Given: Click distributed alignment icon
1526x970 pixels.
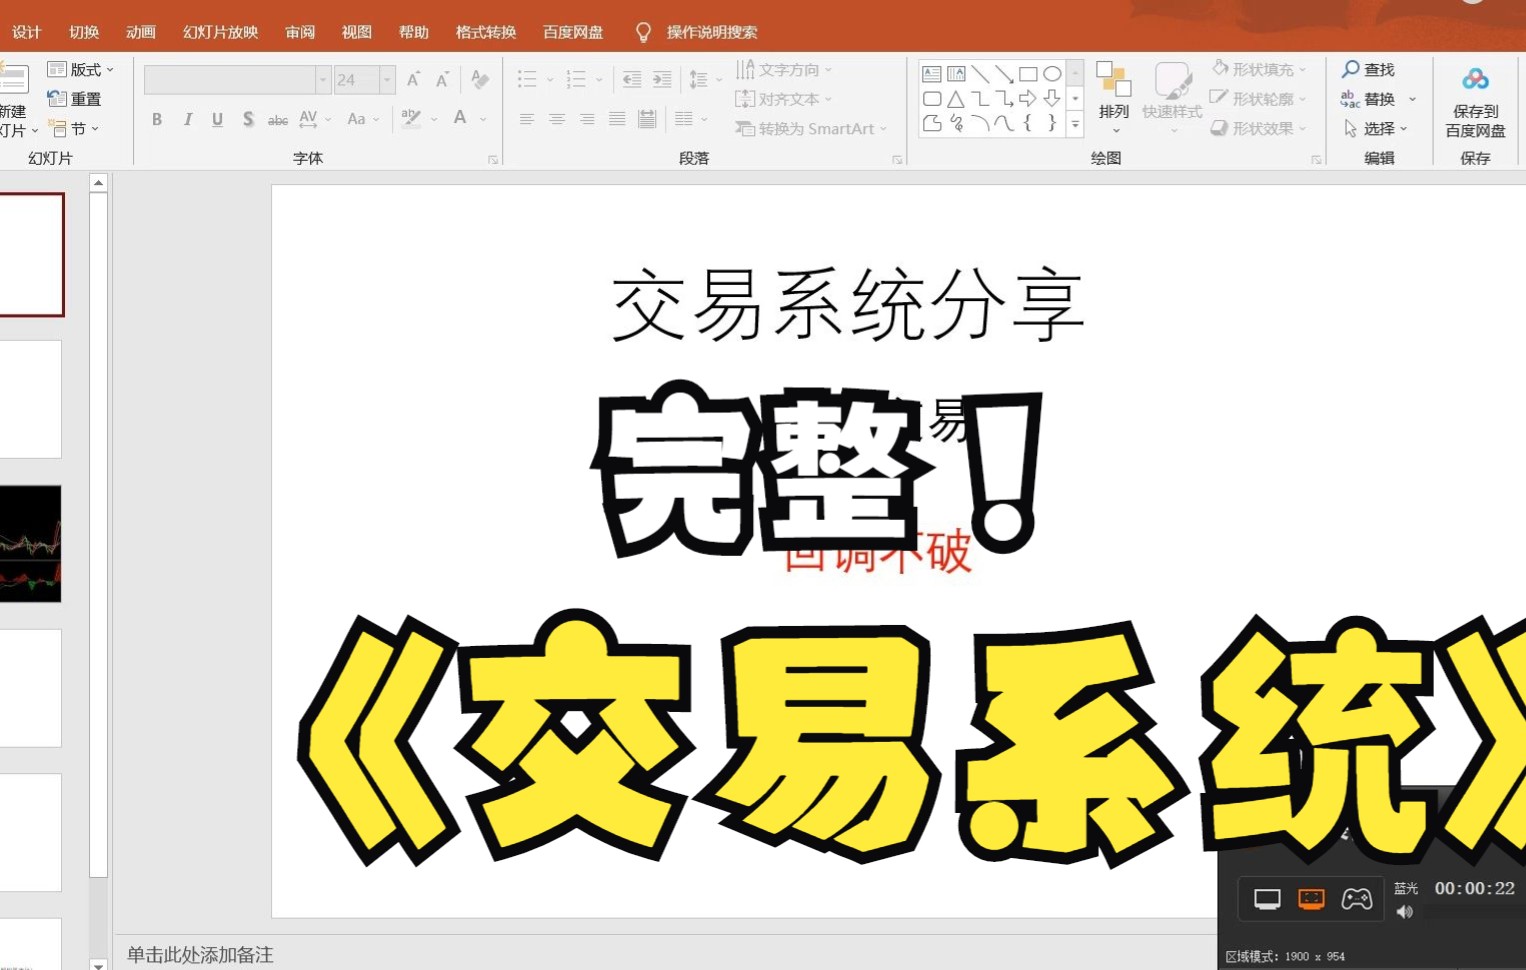Looking at the screenshot, I should 647,119.
